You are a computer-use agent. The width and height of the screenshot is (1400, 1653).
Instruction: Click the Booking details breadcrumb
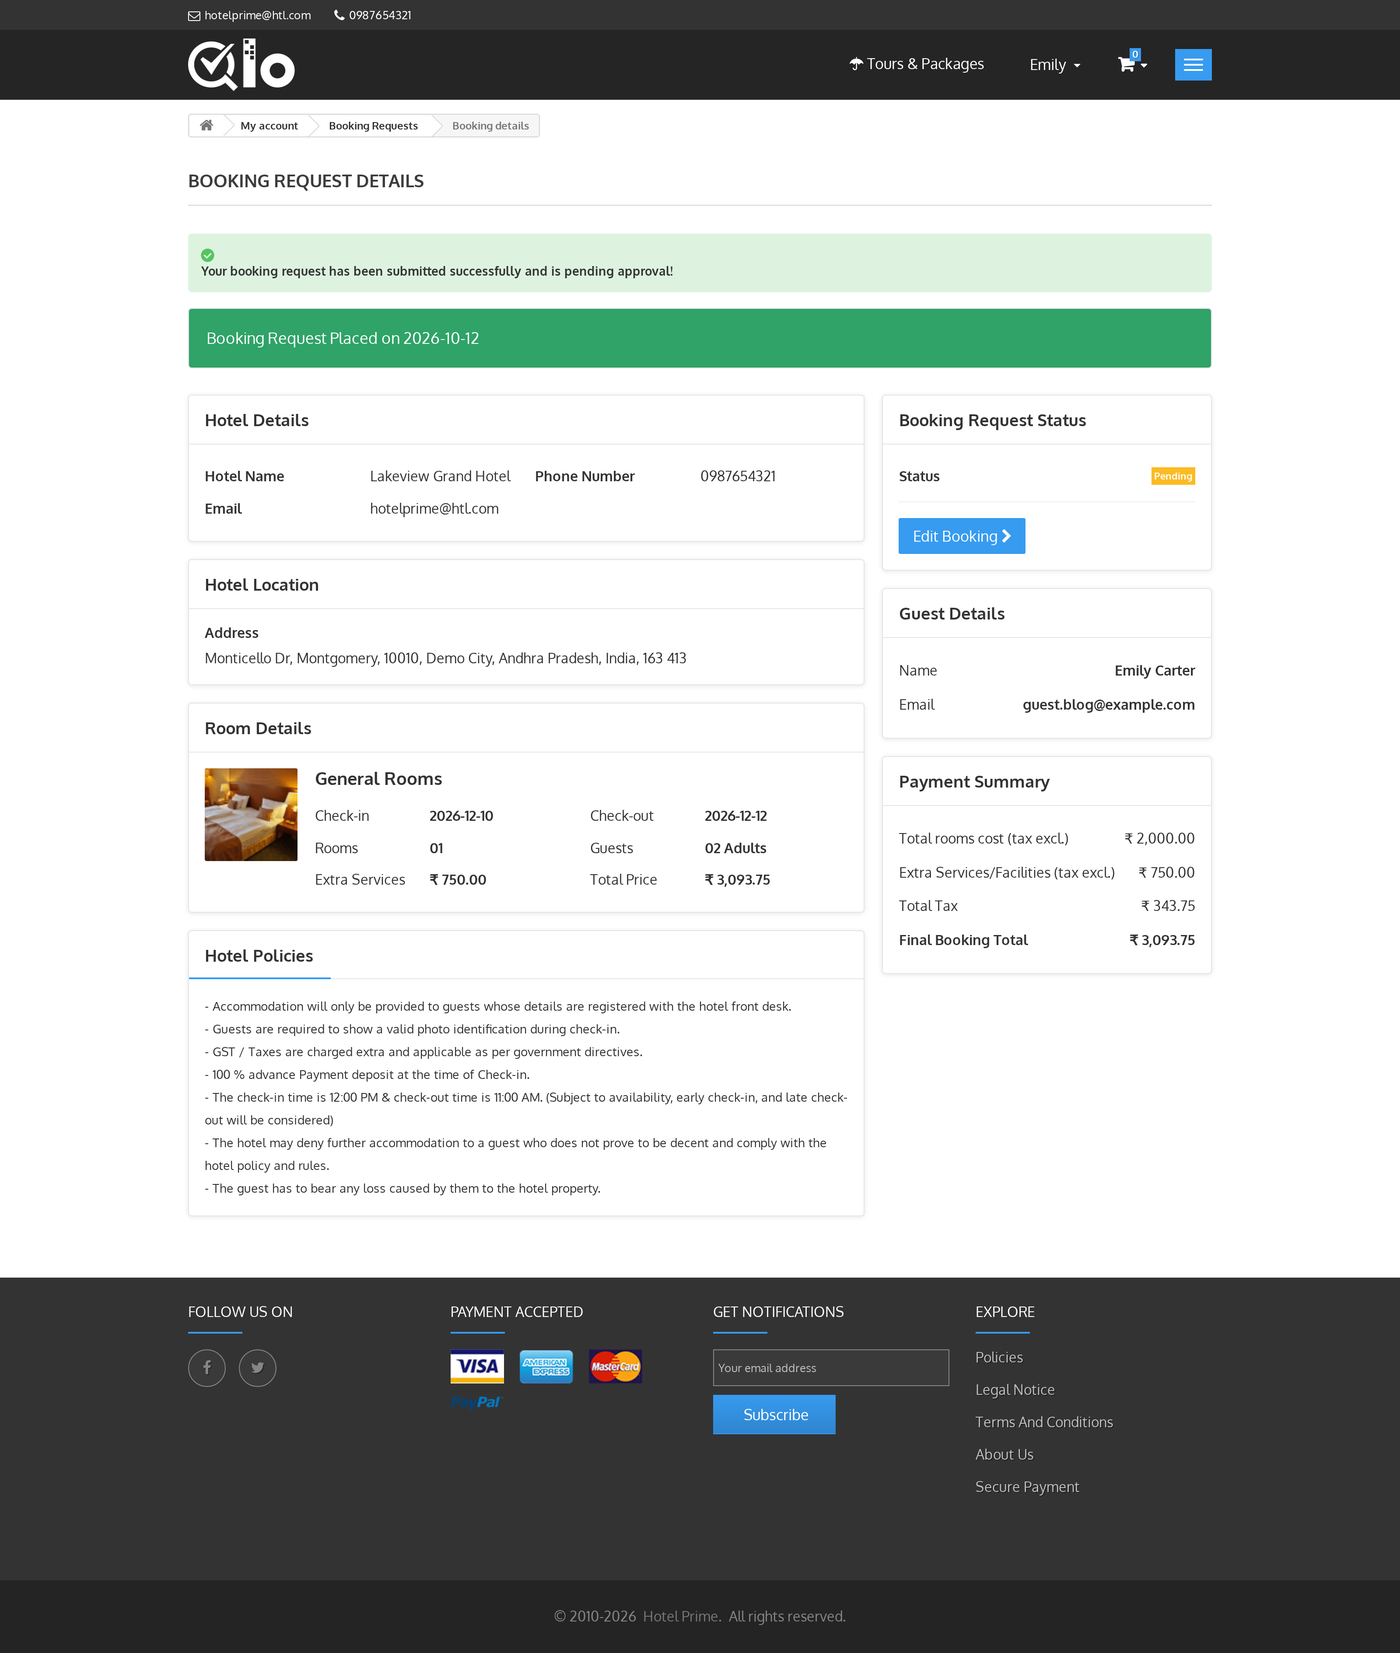(x=490, y=126)
